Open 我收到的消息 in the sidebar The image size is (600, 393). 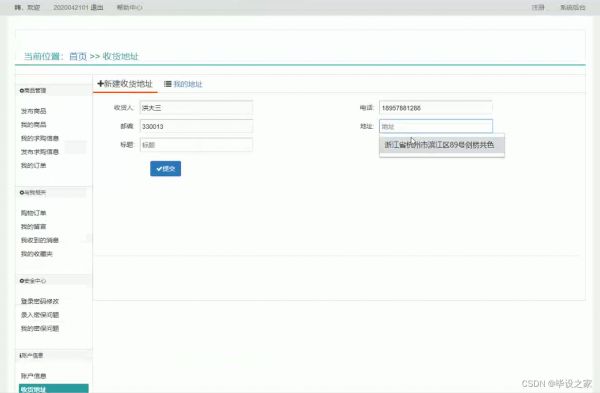(40, 240)
